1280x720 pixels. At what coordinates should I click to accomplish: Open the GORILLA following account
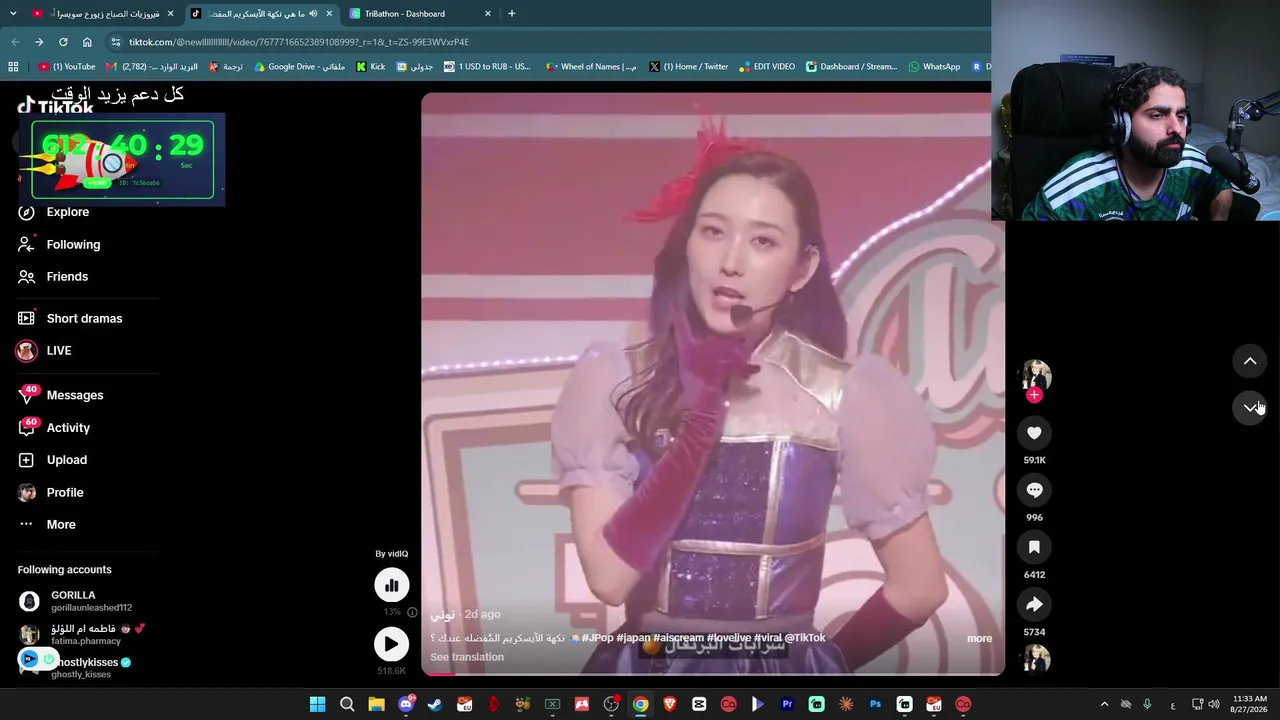click(76, 601)
